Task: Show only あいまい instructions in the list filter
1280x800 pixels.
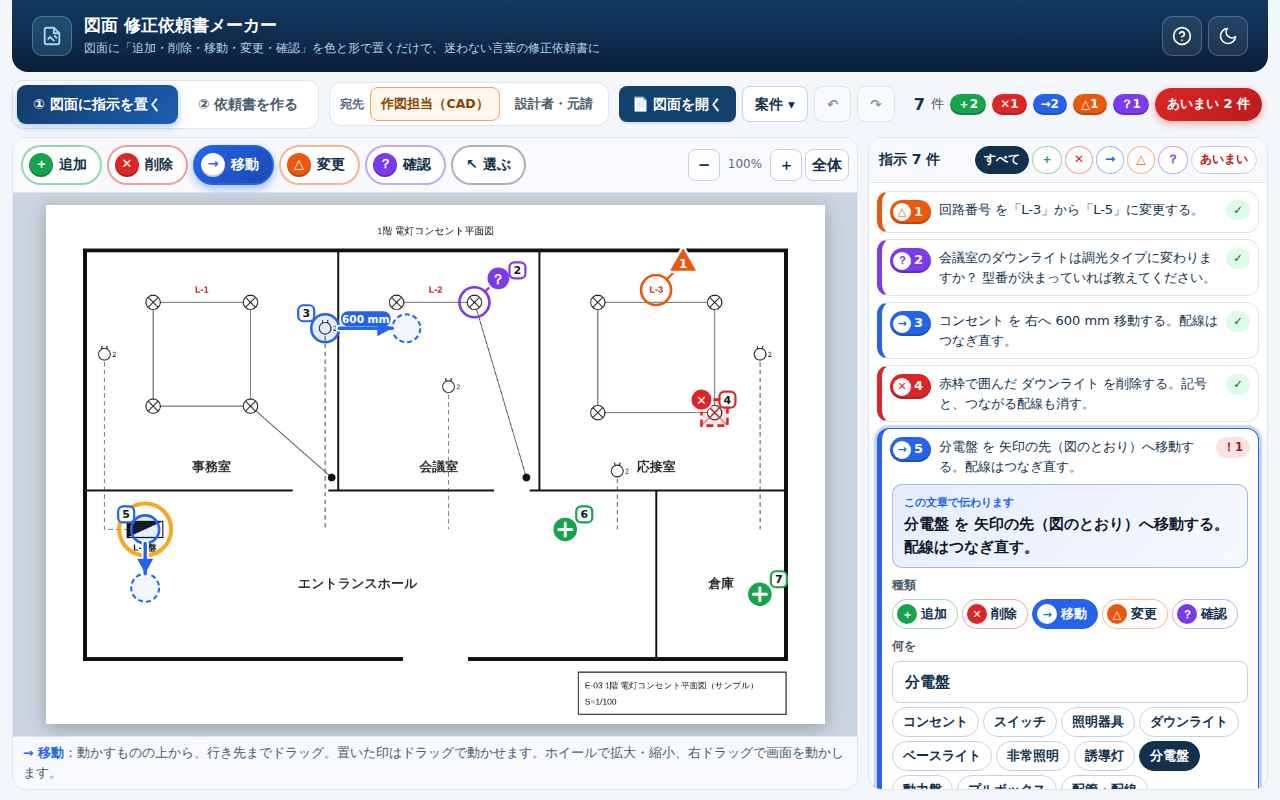Action: 1224,160
